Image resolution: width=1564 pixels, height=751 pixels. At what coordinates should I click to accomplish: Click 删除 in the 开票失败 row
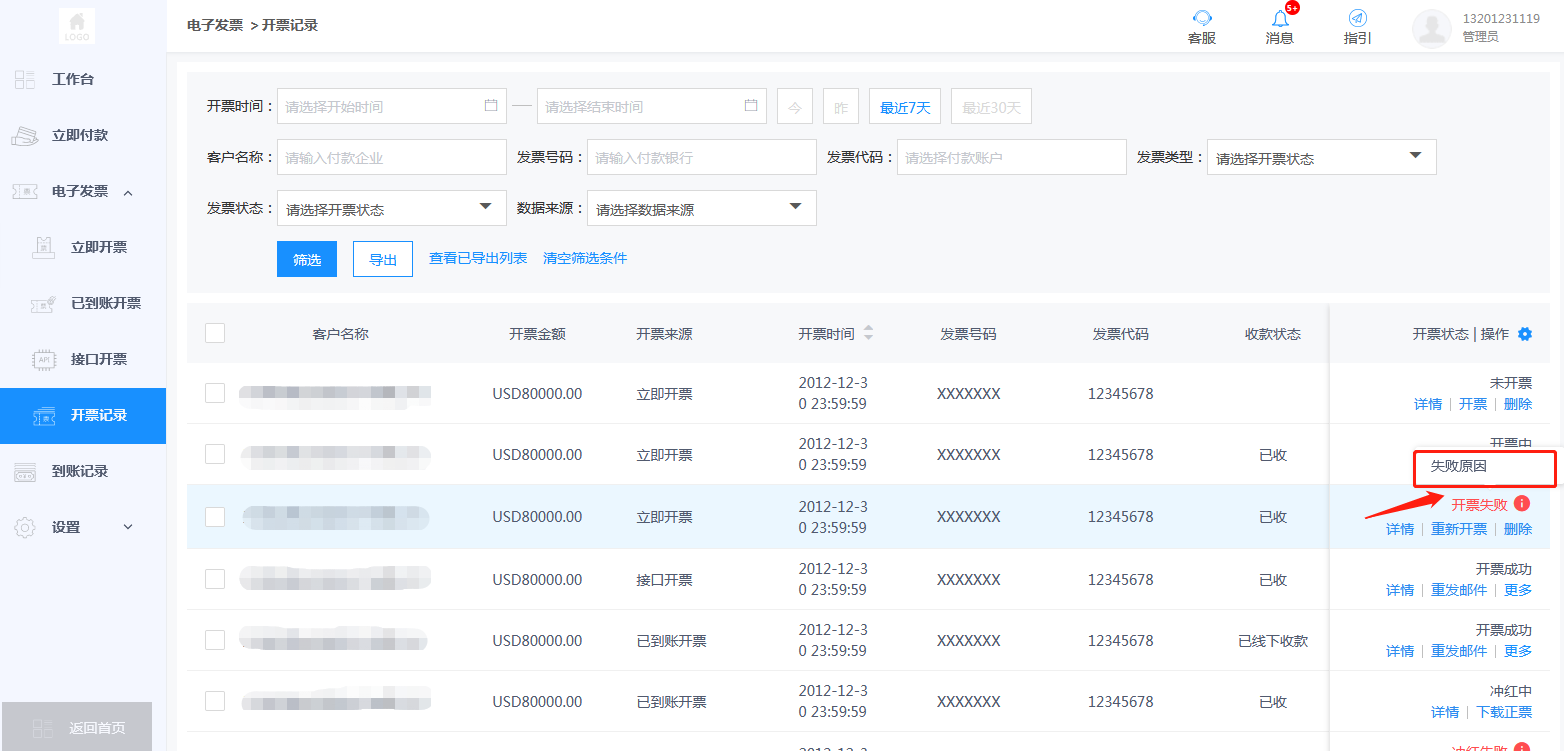pos(1518,529)
